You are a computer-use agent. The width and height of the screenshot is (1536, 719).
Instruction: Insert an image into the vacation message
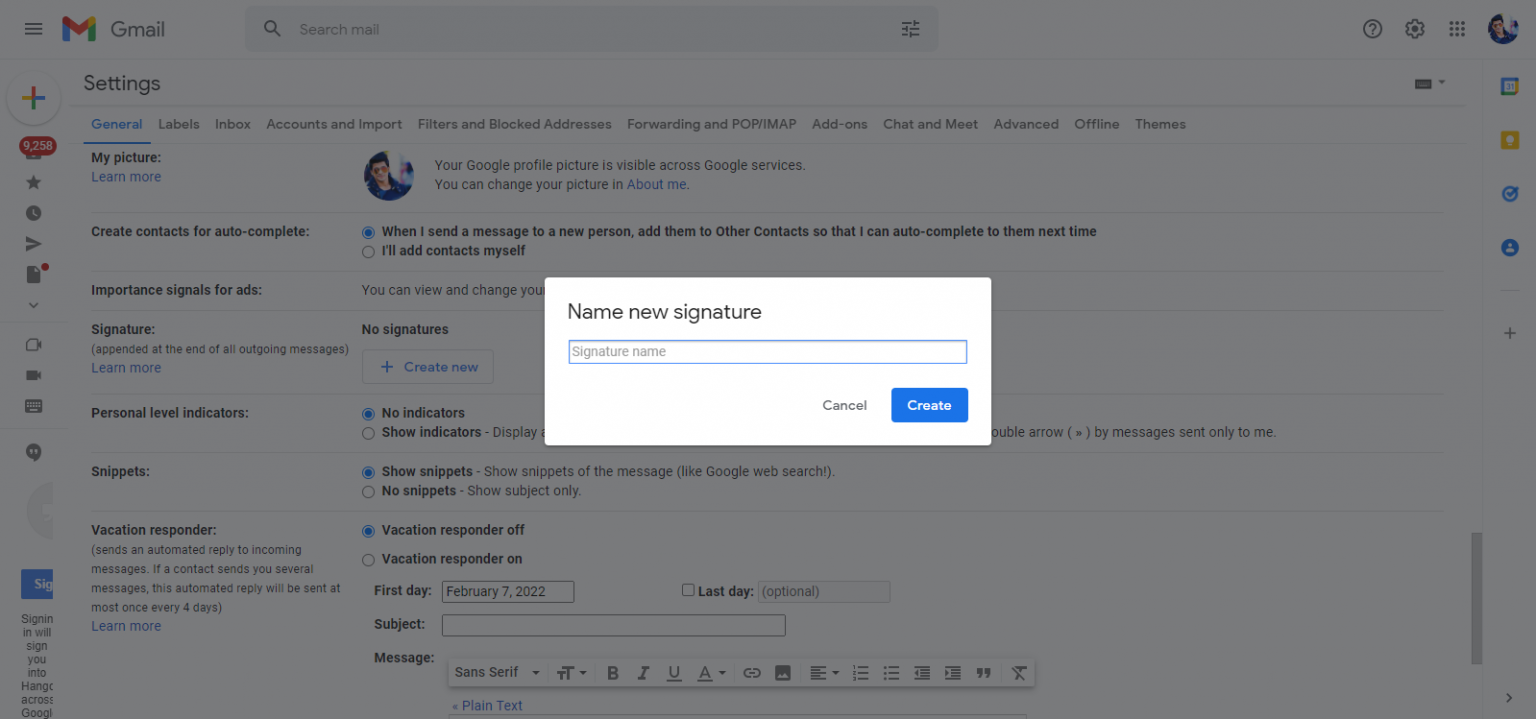783,672
